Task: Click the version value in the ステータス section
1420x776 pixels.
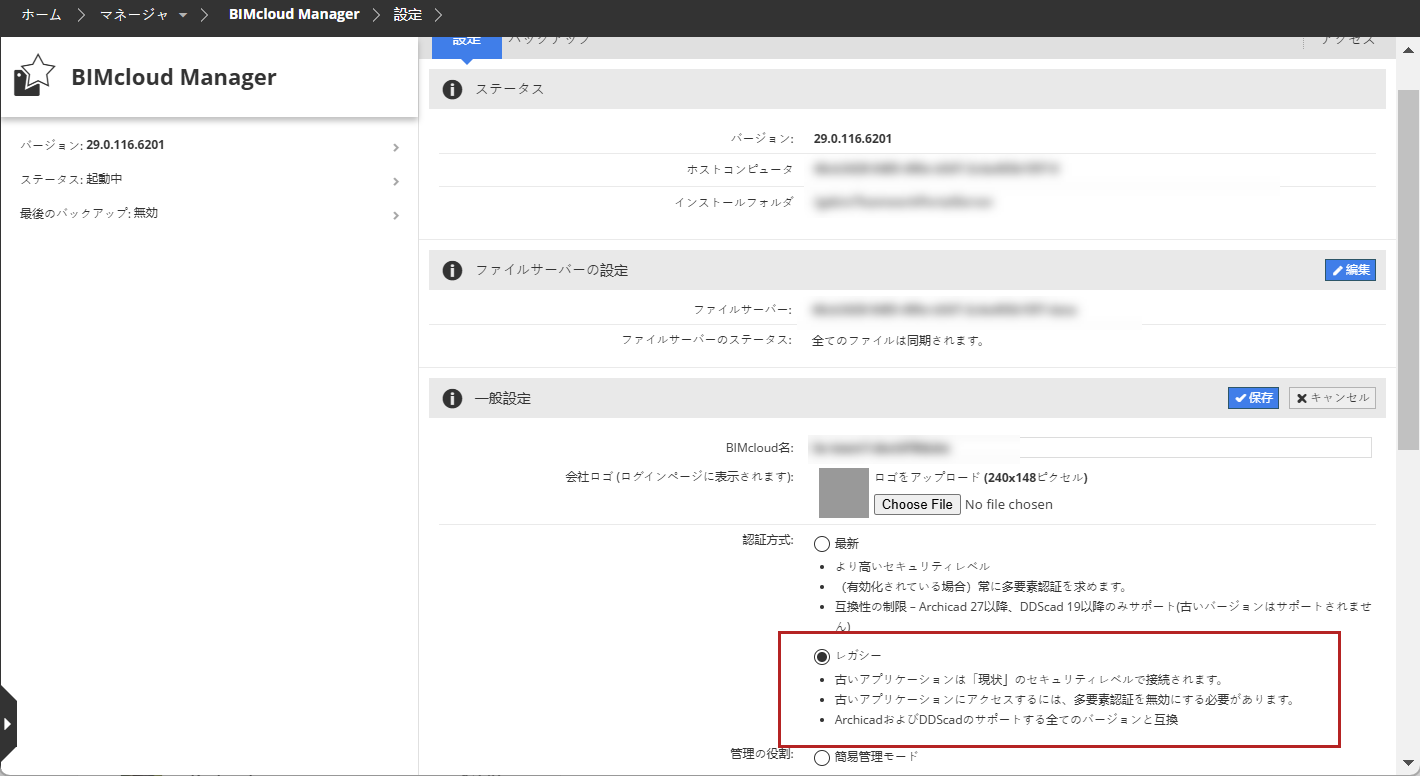Action: tap(853, 138)
